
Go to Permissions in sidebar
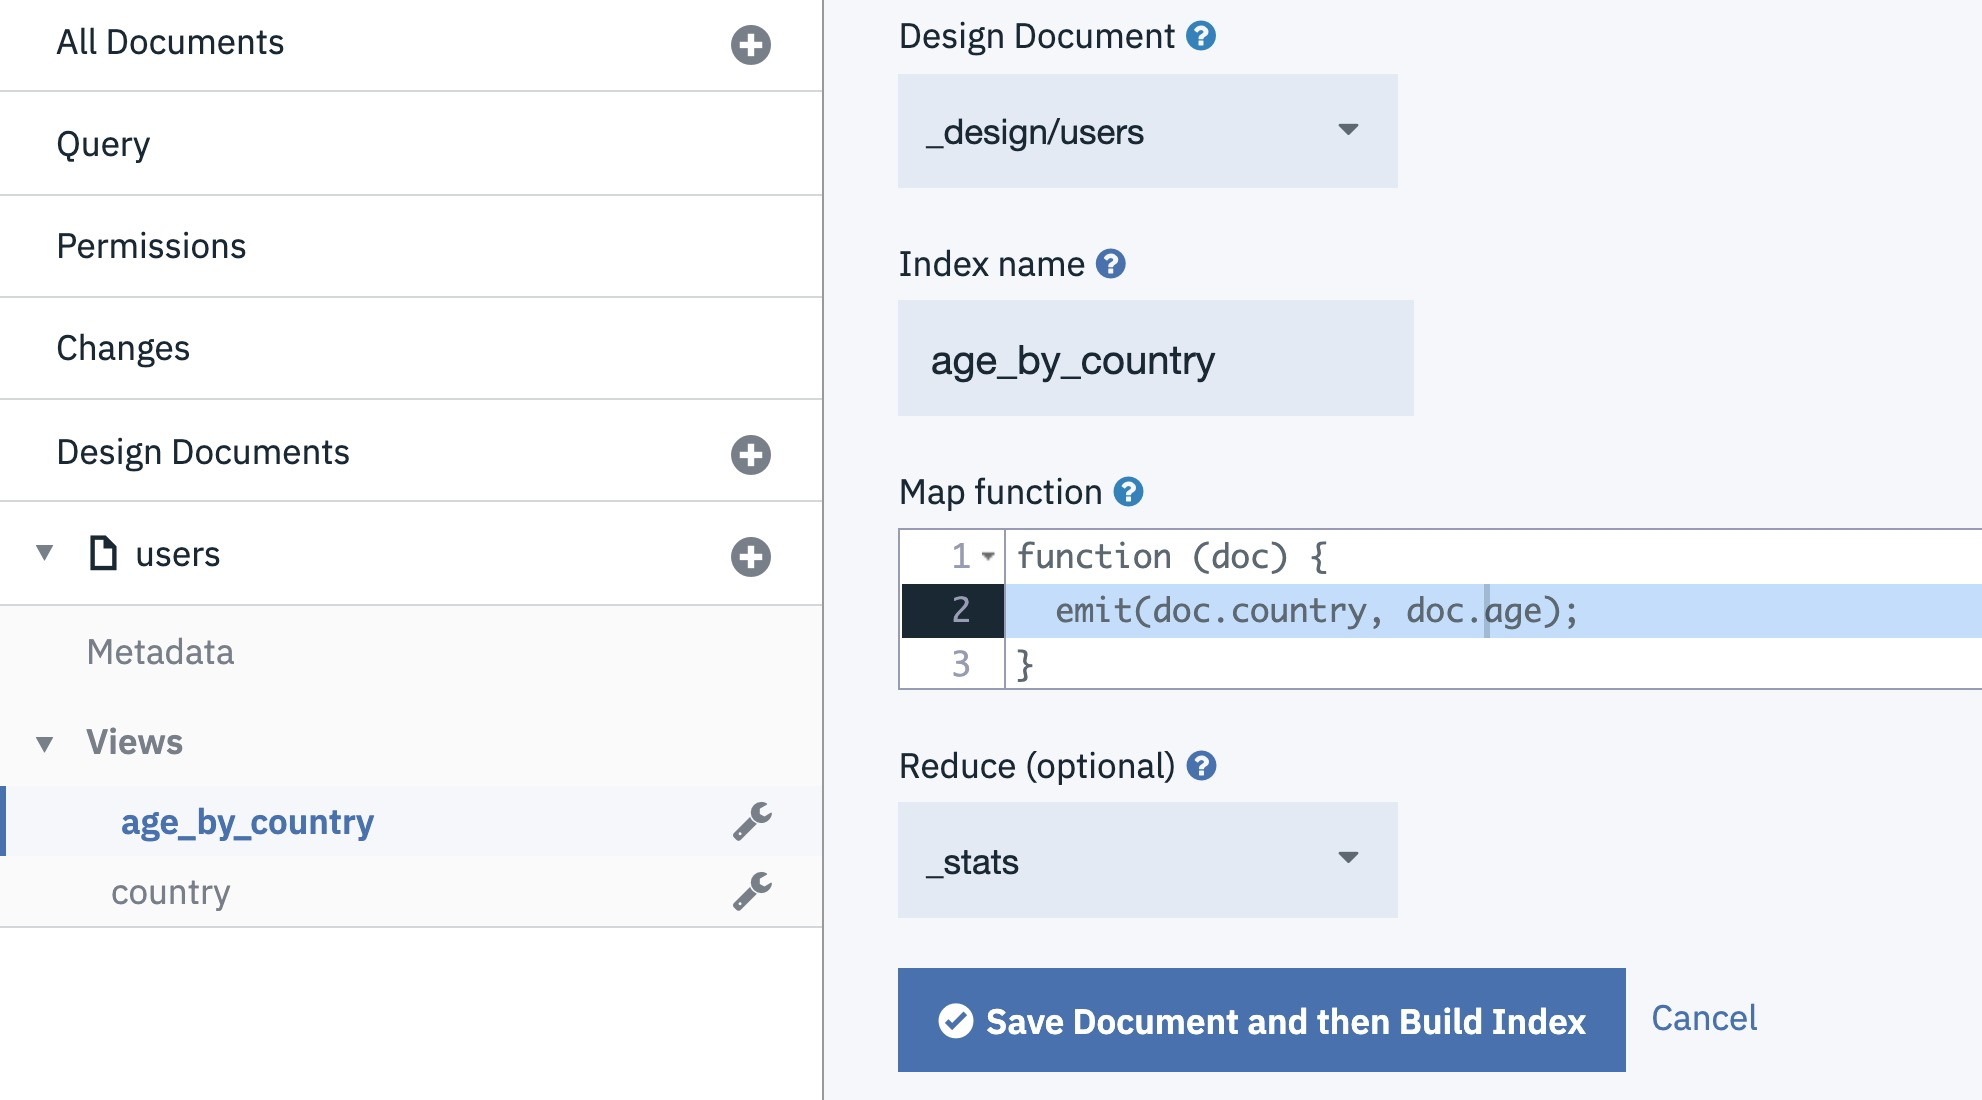pos(151,246)
